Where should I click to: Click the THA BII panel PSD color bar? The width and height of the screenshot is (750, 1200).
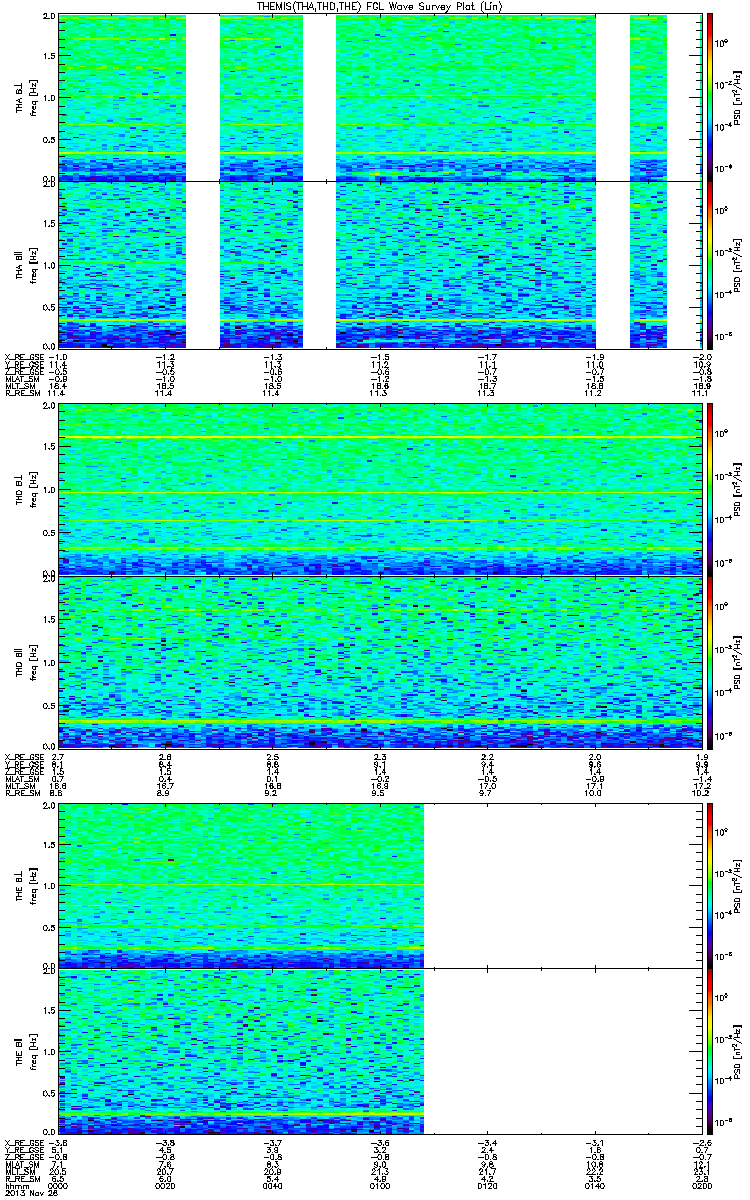(711, 264)
